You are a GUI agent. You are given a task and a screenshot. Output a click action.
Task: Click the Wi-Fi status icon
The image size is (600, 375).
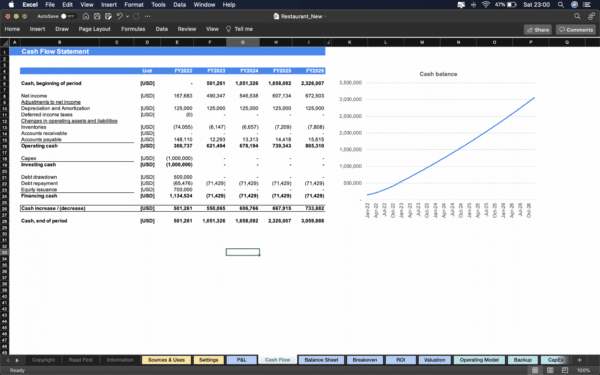(486, 5)
